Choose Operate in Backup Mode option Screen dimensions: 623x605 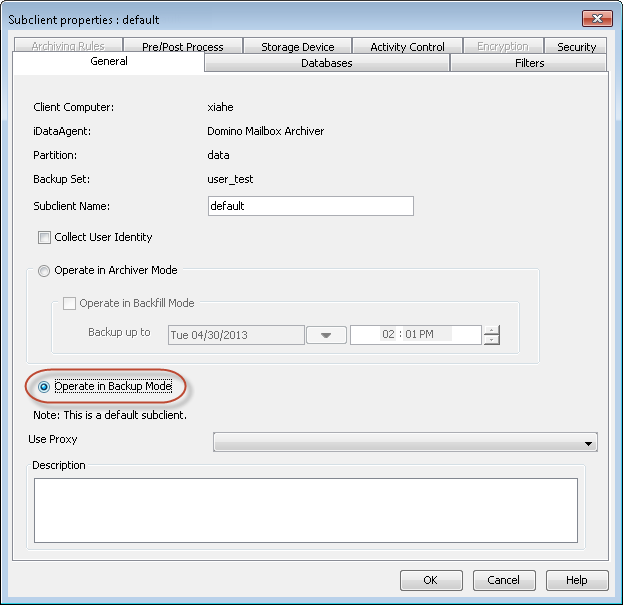pyautogui.click(x=44, y=386)
